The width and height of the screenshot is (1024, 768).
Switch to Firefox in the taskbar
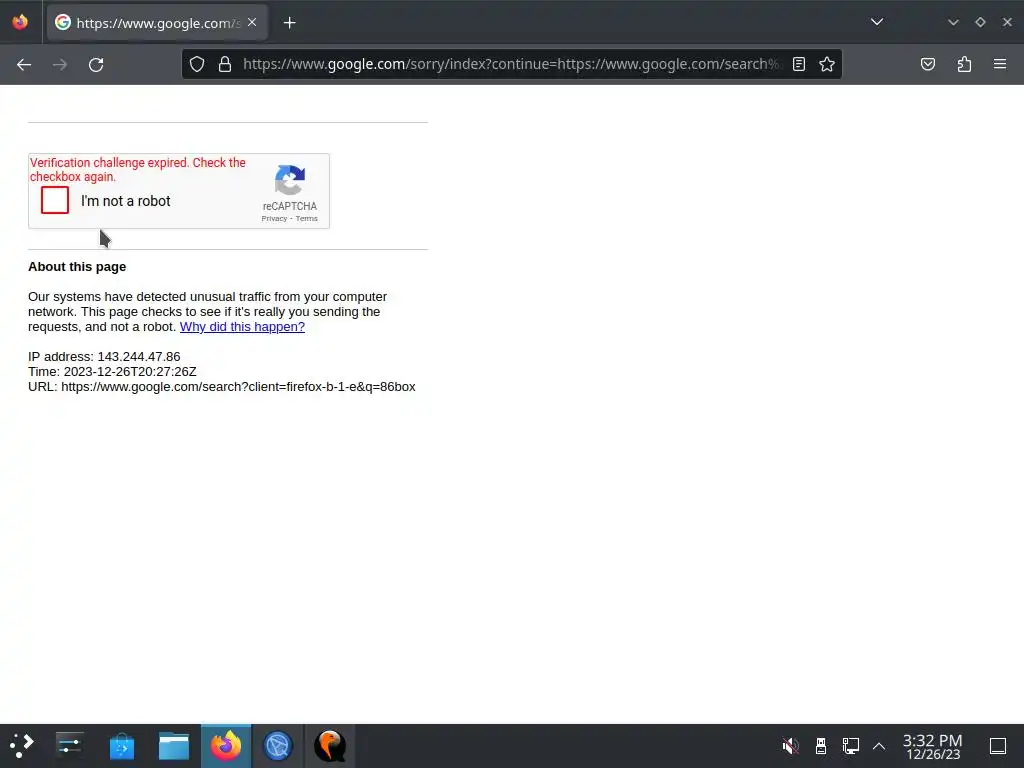point(226,746)
